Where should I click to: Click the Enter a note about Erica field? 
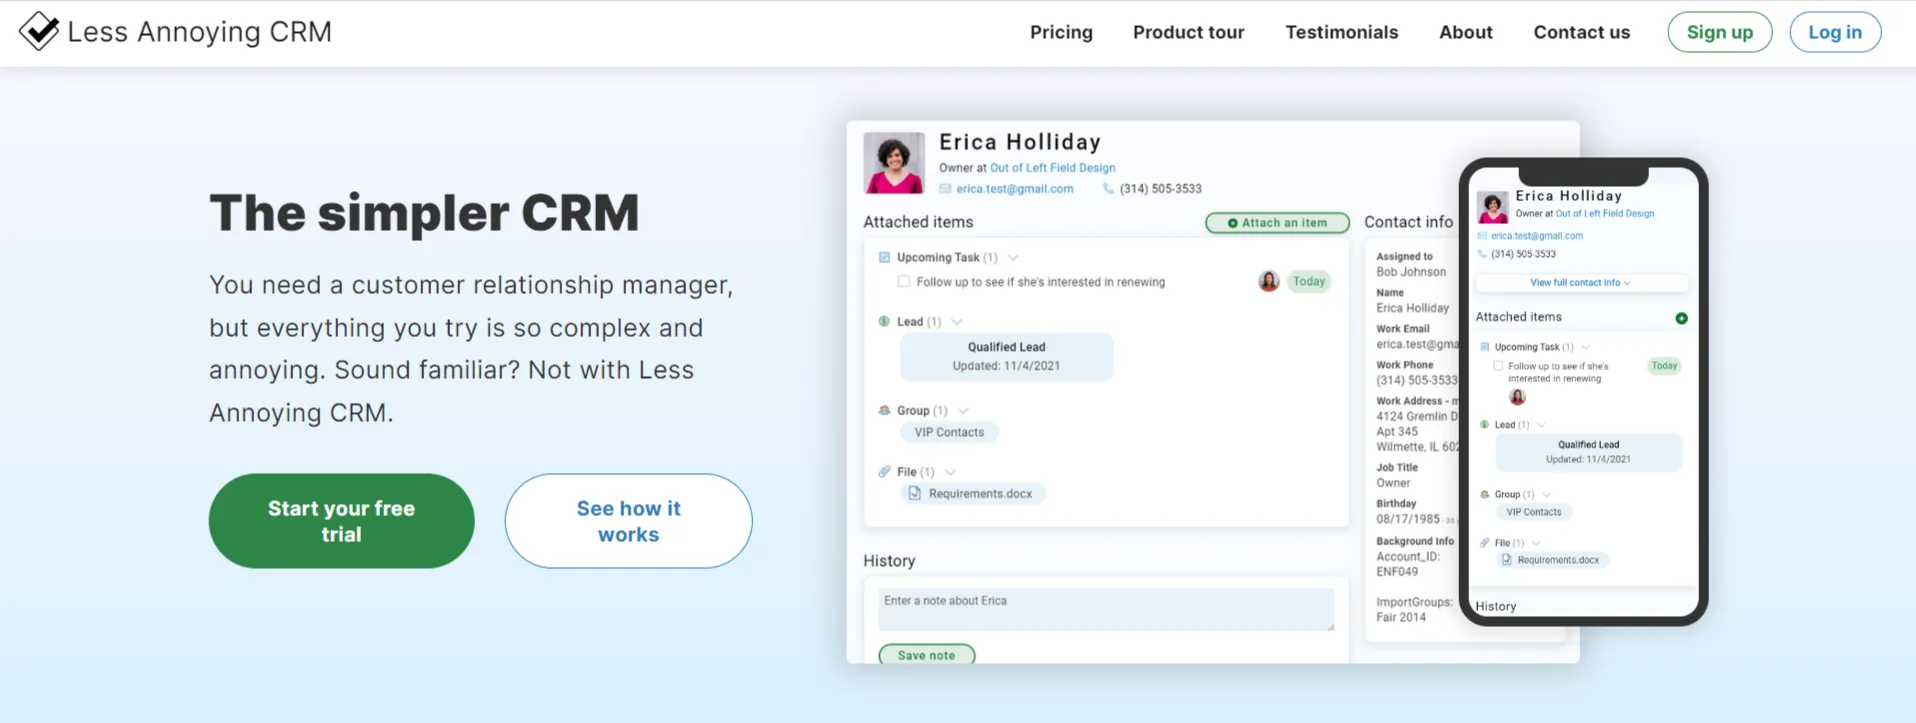click(1106, 609)
